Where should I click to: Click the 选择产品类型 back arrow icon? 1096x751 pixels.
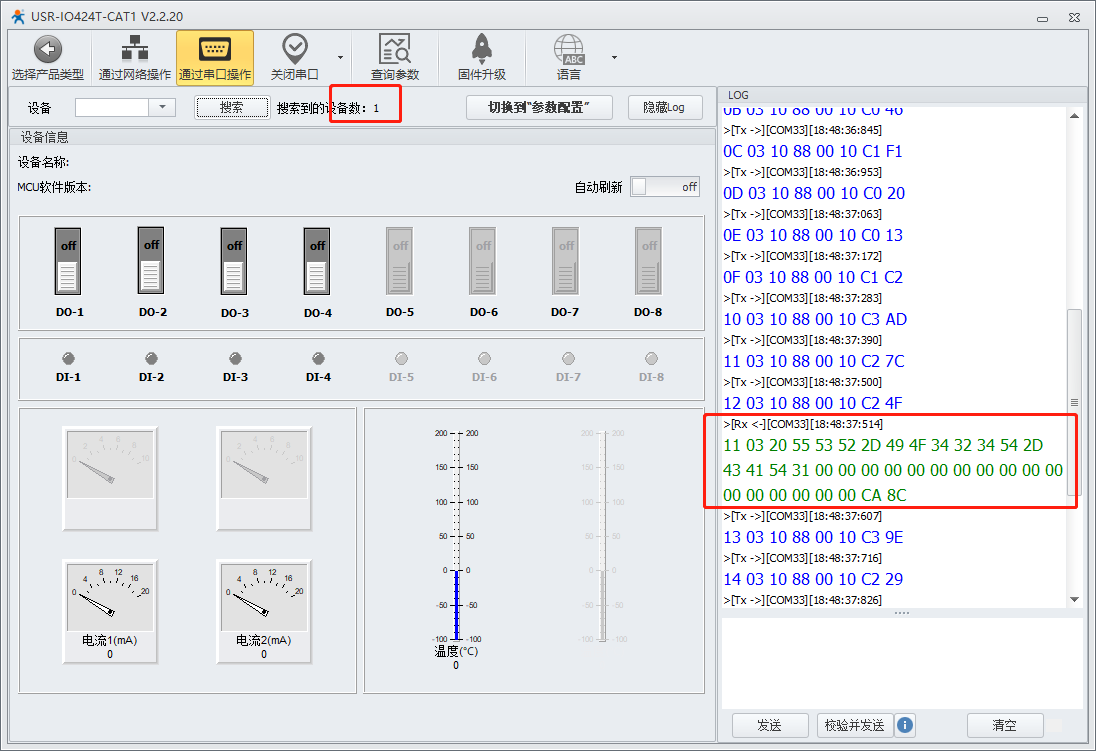pos(47,49)
